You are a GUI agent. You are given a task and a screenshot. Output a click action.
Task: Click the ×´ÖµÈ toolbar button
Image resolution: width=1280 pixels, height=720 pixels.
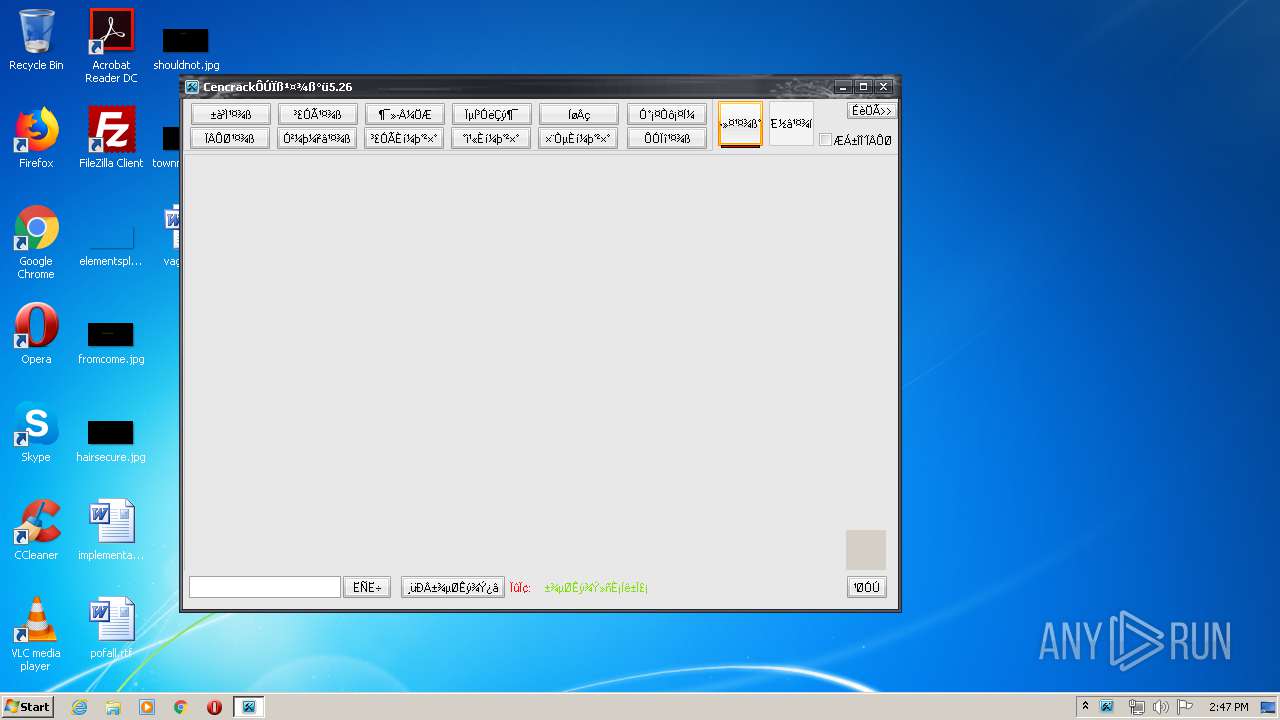tap(578, 138)
